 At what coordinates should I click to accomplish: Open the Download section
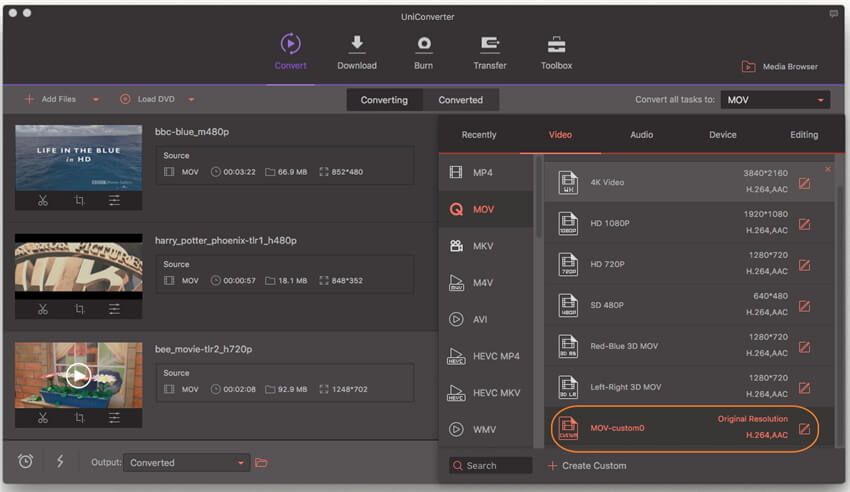357,52
